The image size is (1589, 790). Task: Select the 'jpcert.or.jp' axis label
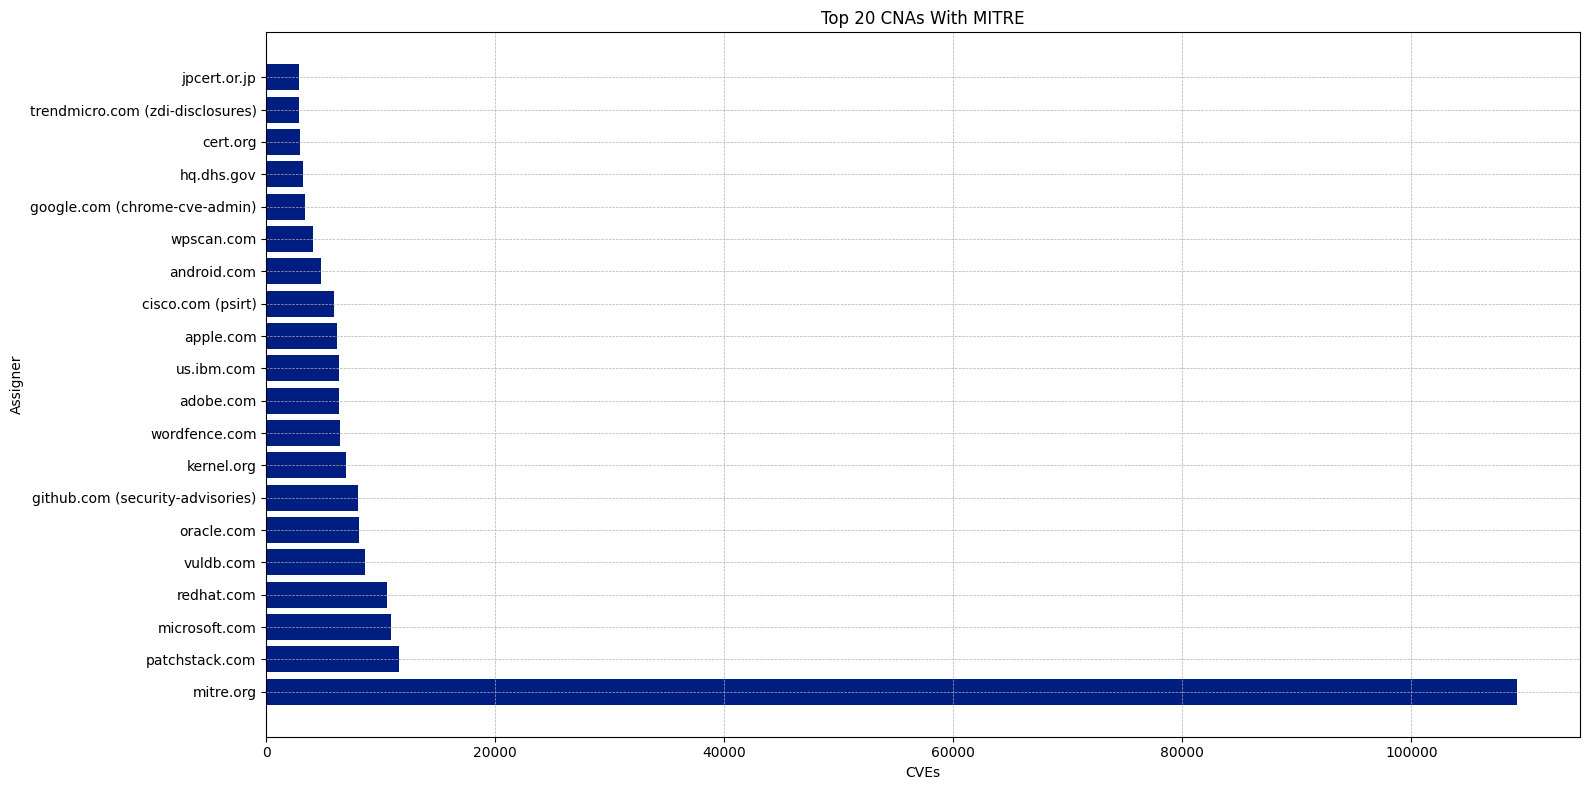point(219,78)
